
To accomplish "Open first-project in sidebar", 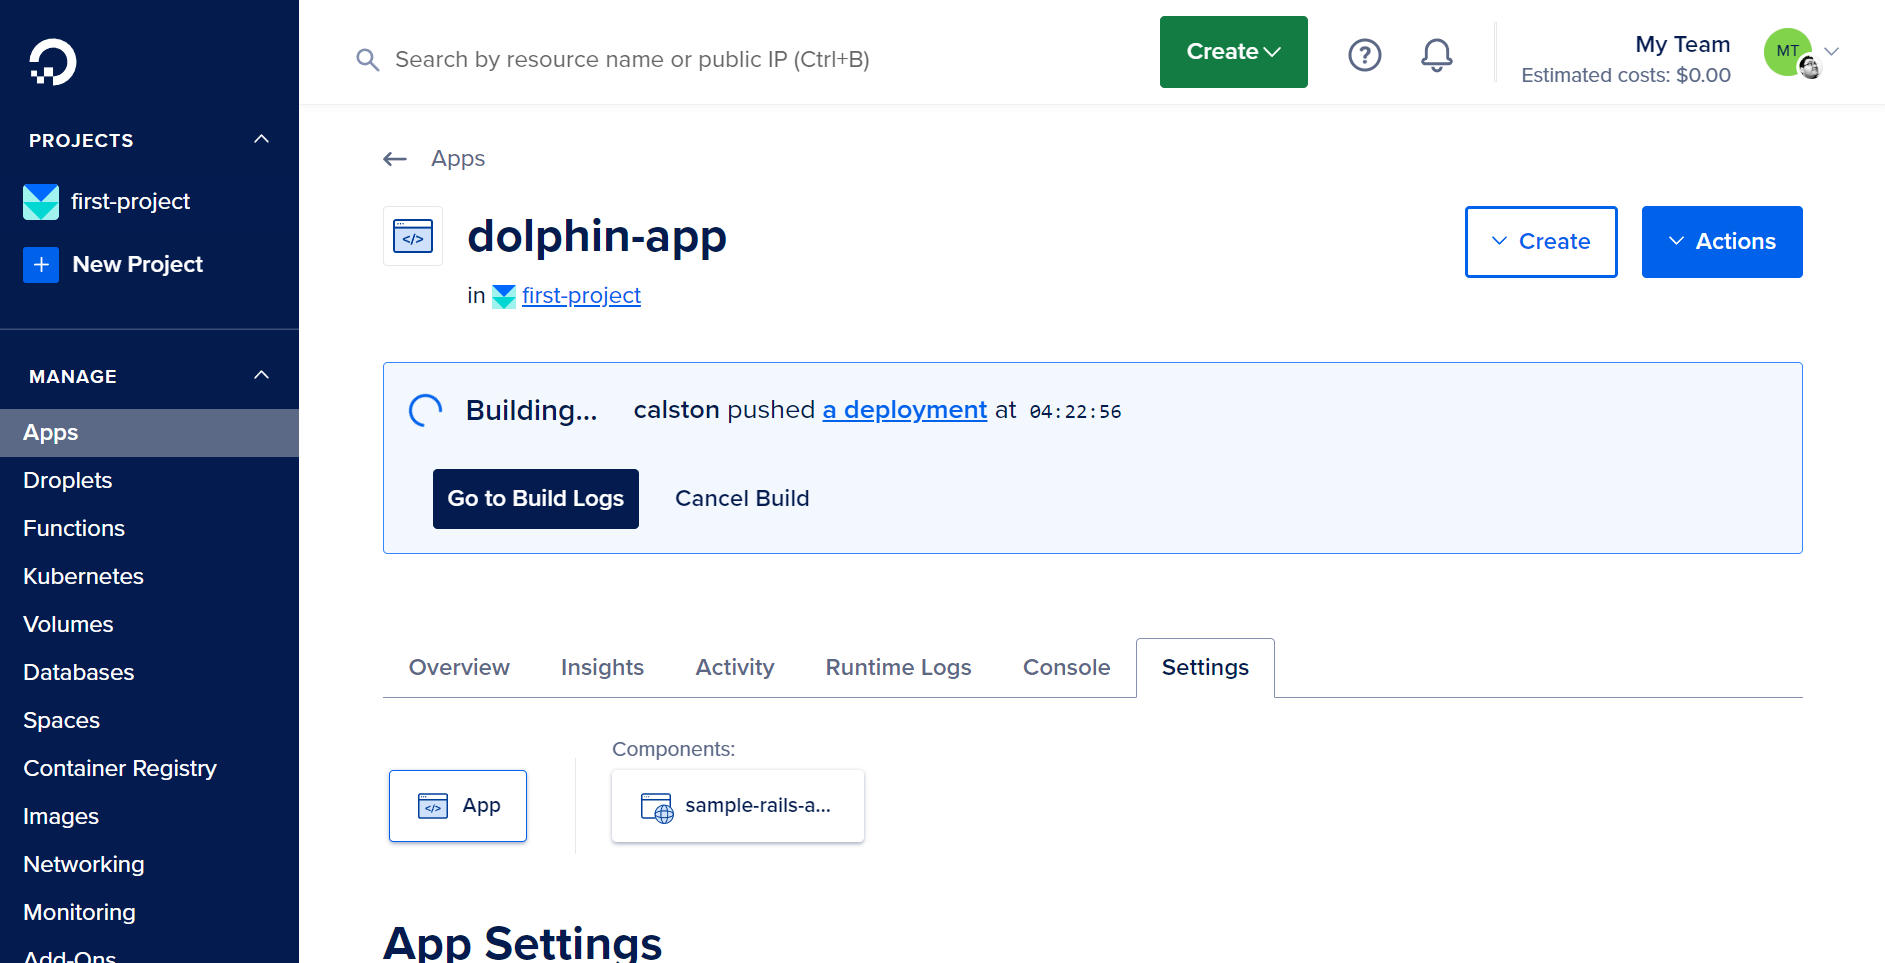I will [130, 202].
